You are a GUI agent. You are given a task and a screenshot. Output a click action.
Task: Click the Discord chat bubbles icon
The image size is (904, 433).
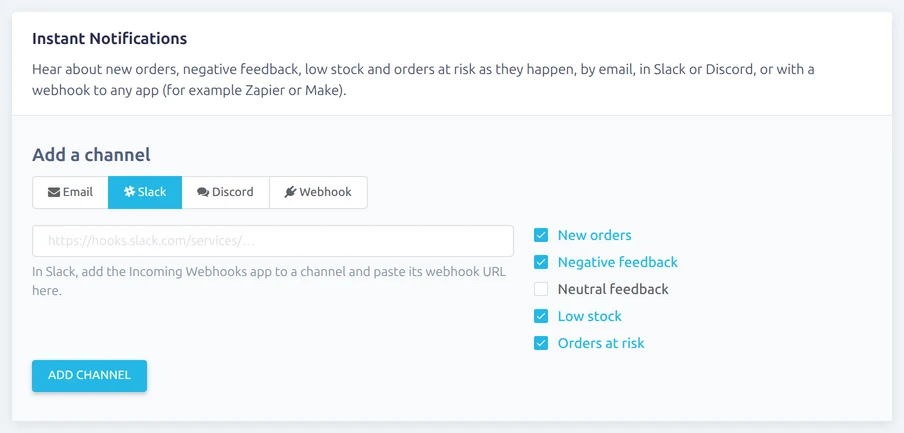point(203,193)
